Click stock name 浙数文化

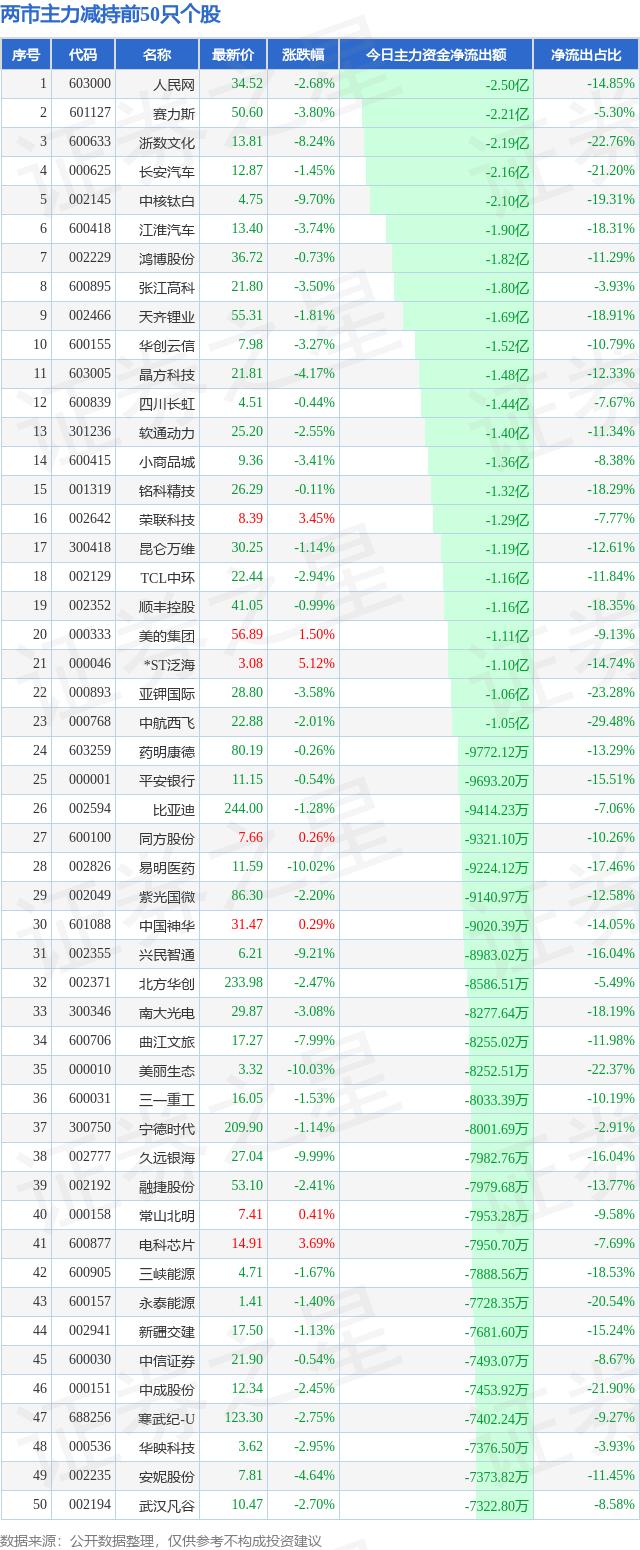click(x=167, y=142)
